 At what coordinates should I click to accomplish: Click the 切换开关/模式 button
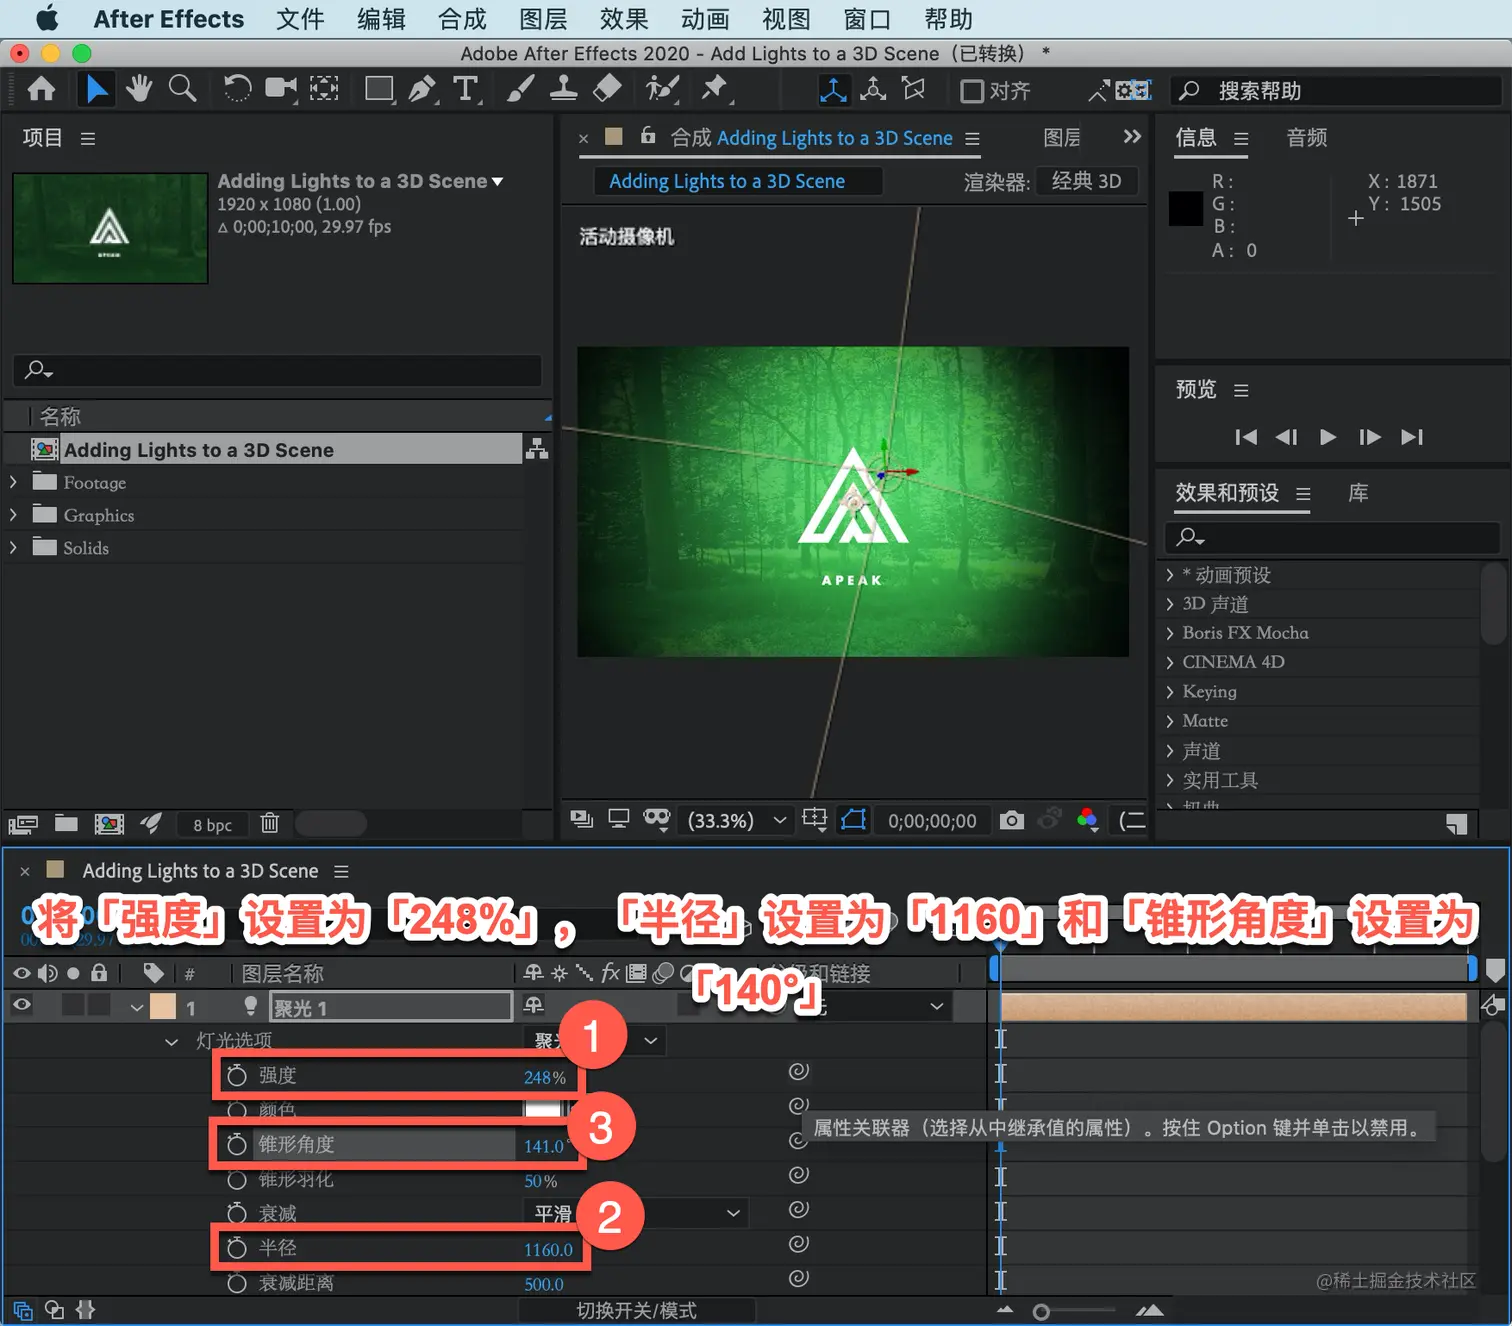(x=637, y=1310)
